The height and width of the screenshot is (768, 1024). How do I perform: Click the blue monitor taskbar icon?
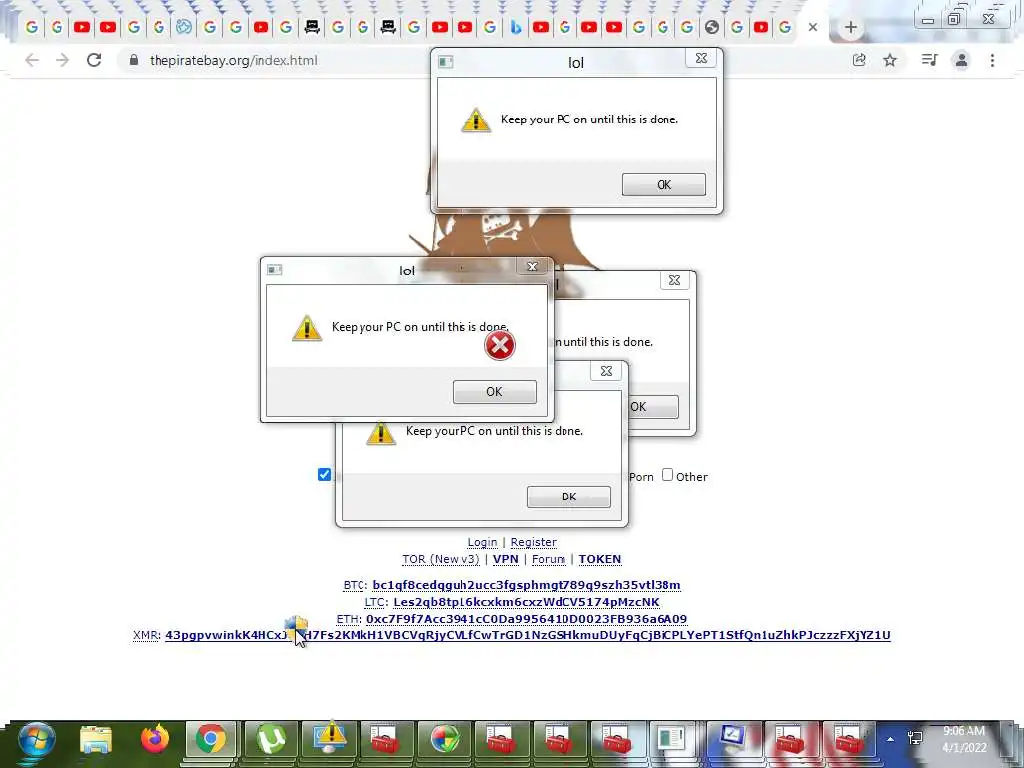(x=732, y=740)
